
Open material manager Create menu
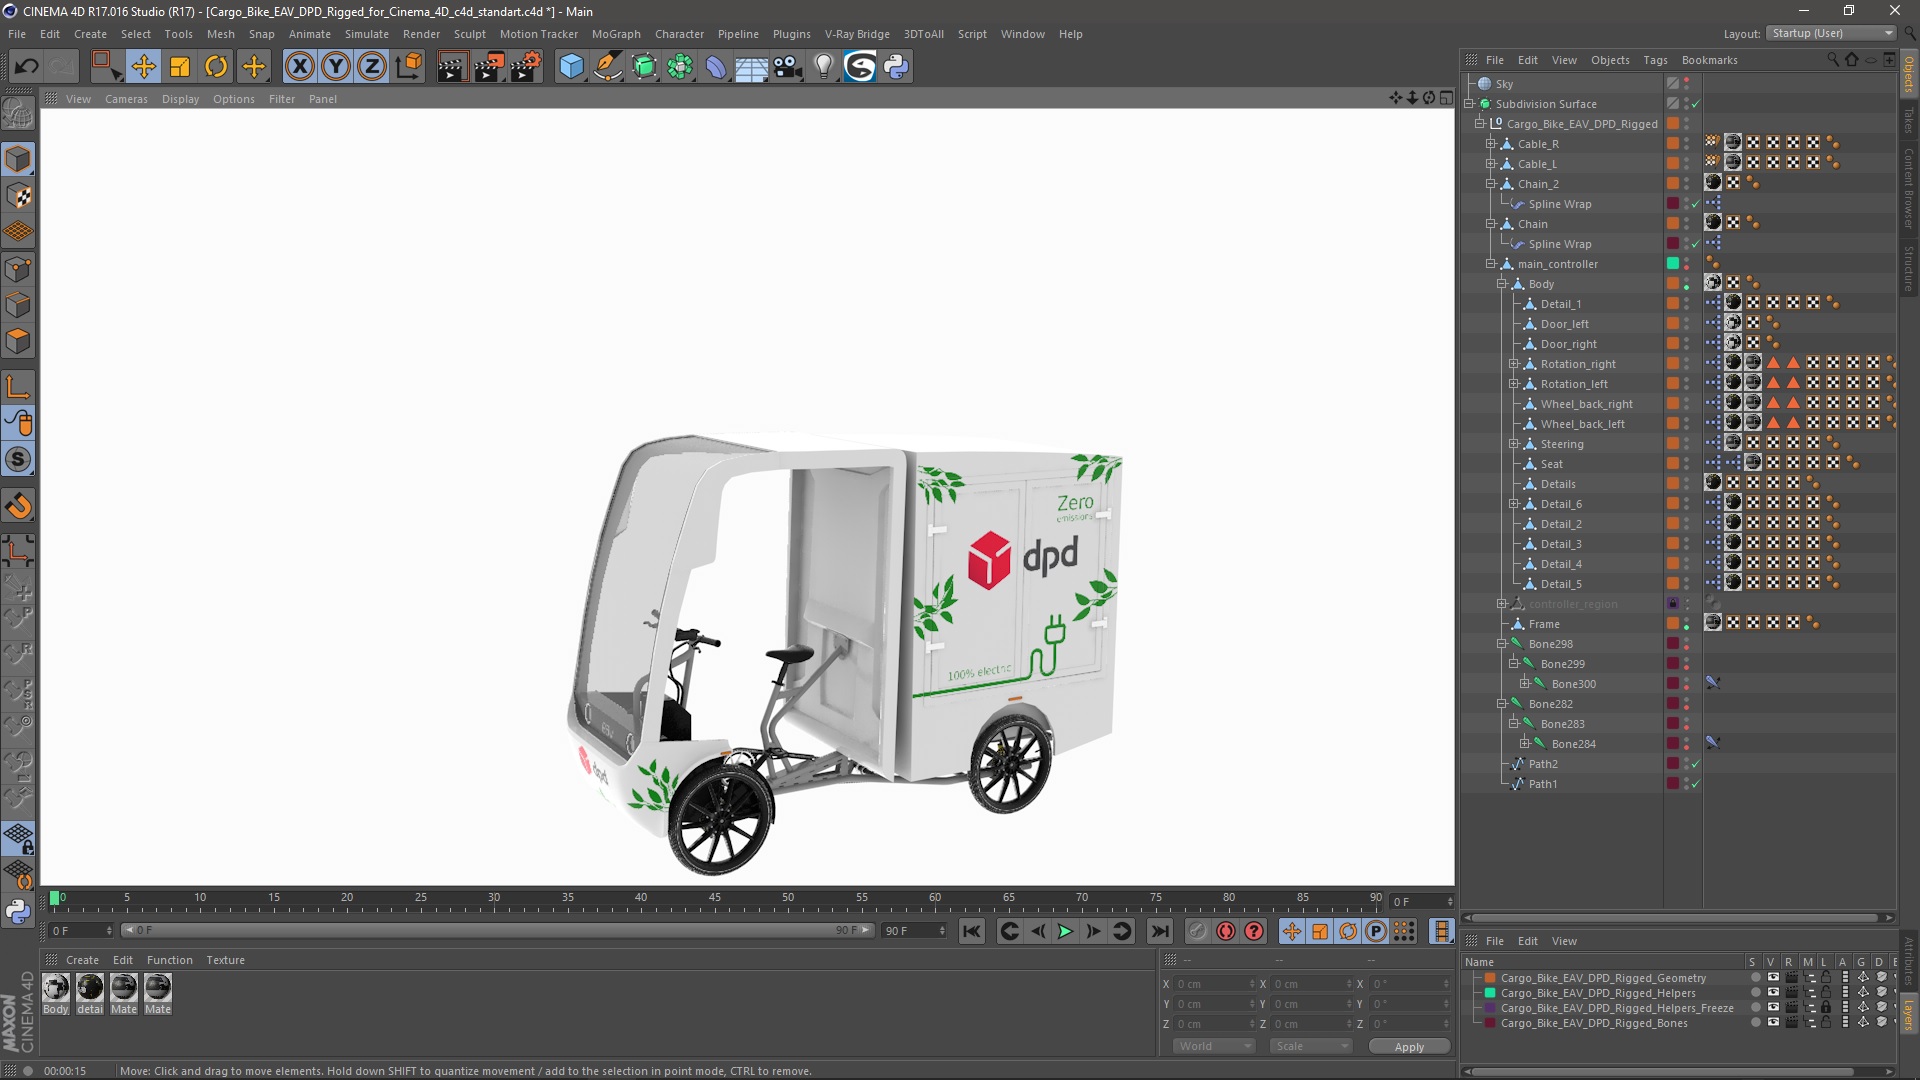[x=82, y=960]
